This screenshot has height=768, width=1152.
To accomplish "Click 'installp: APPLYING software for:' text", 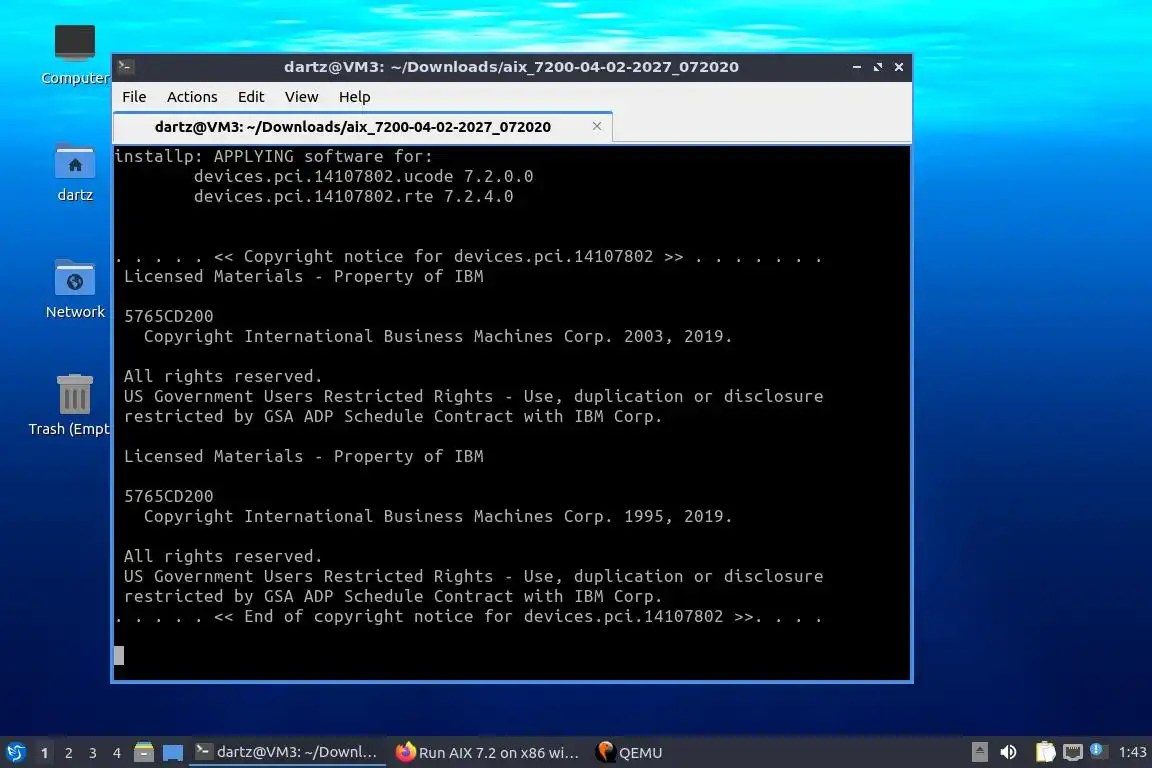I will click(274, 157).
